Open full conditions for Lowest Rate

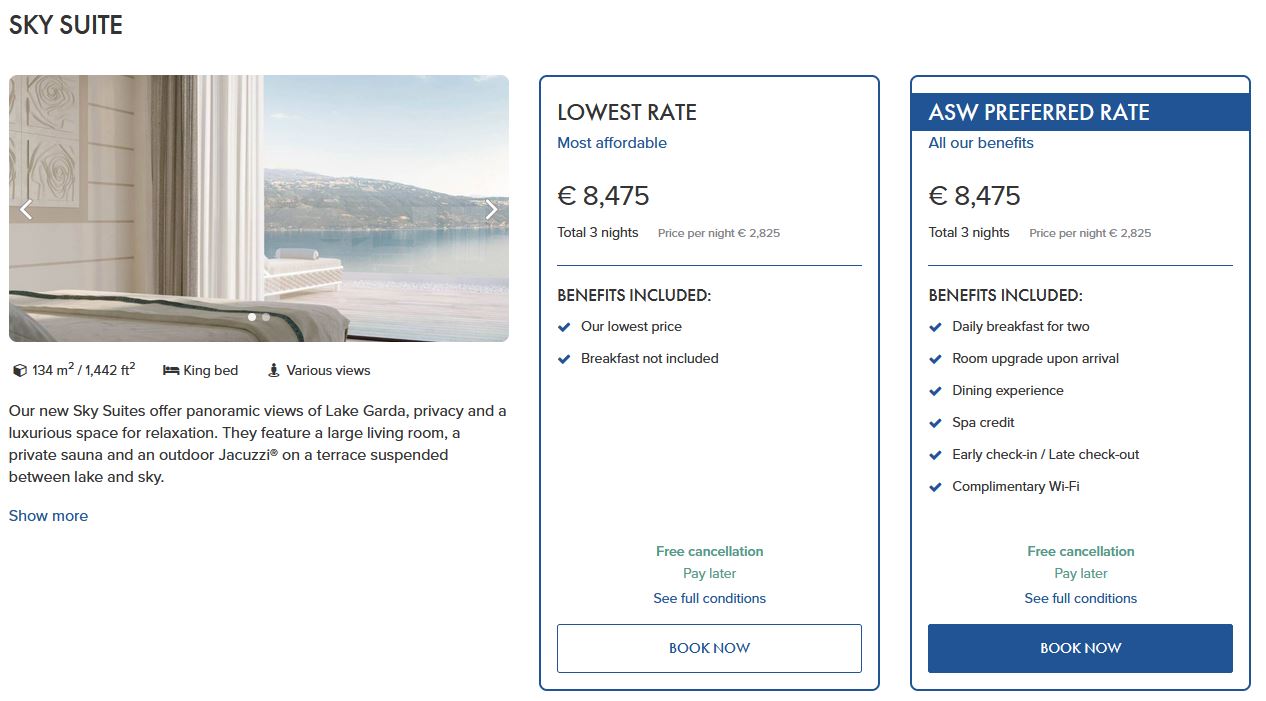pyautogui.click(x=709, y=598)
